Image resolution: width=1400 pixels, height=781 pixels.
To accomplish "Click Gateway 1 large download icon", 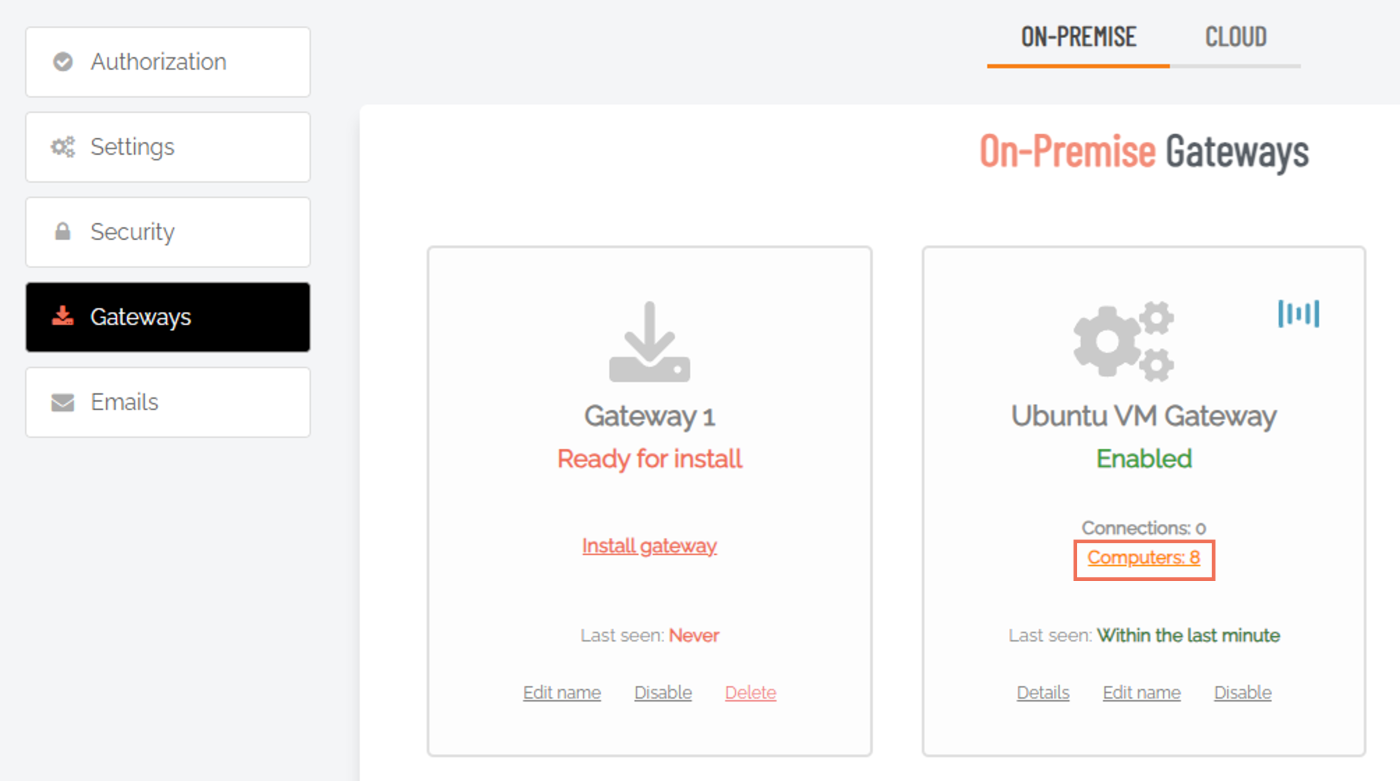I will [x=650, y=342].
